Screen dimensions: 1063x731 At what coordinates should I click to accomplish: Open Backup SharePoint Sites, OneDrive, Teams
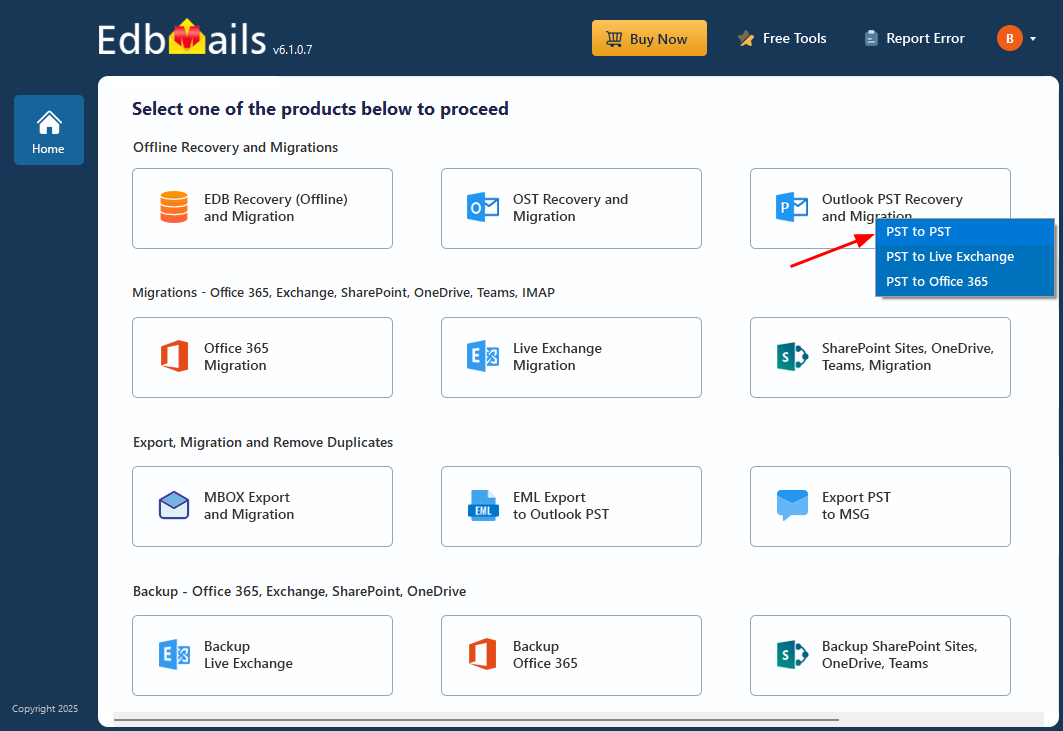(880, 656)
